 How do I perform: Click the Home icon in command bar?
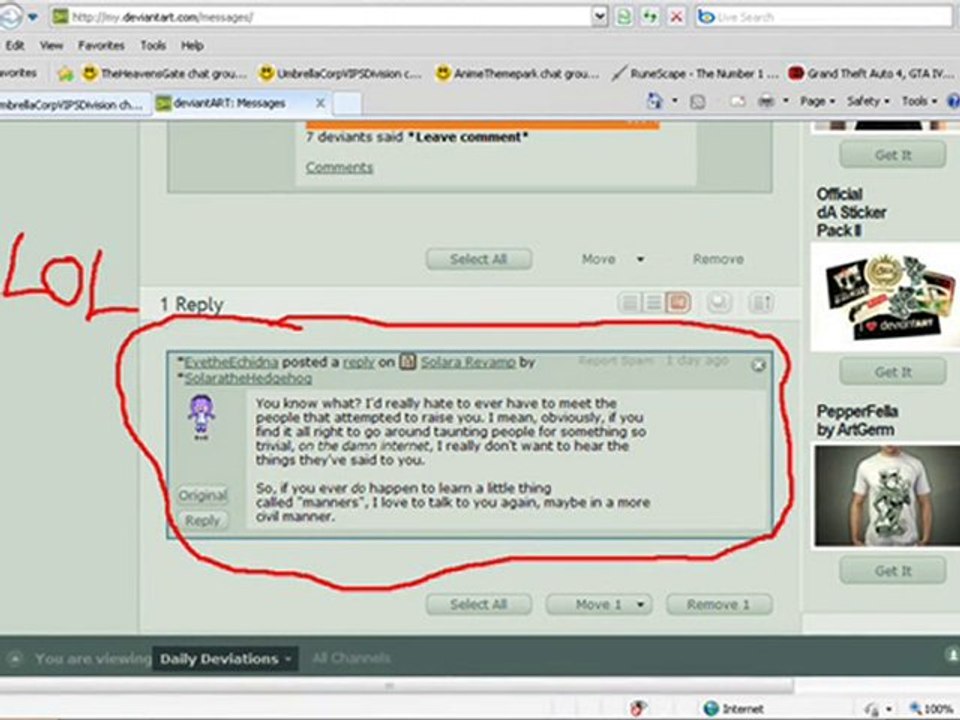click(x=654, y=101)
